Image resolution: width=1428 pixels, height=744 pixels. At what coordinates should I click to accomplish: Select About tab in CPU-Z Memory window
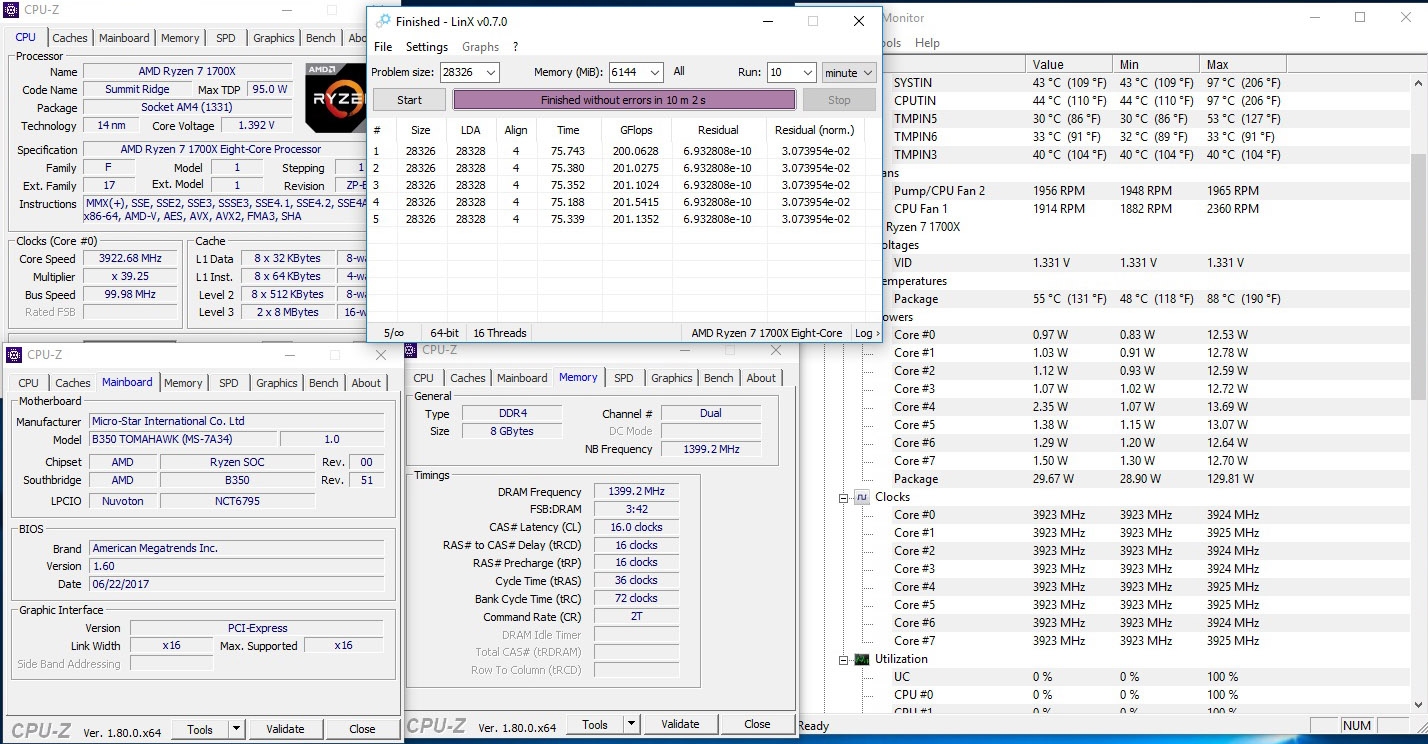click(761, 378)
